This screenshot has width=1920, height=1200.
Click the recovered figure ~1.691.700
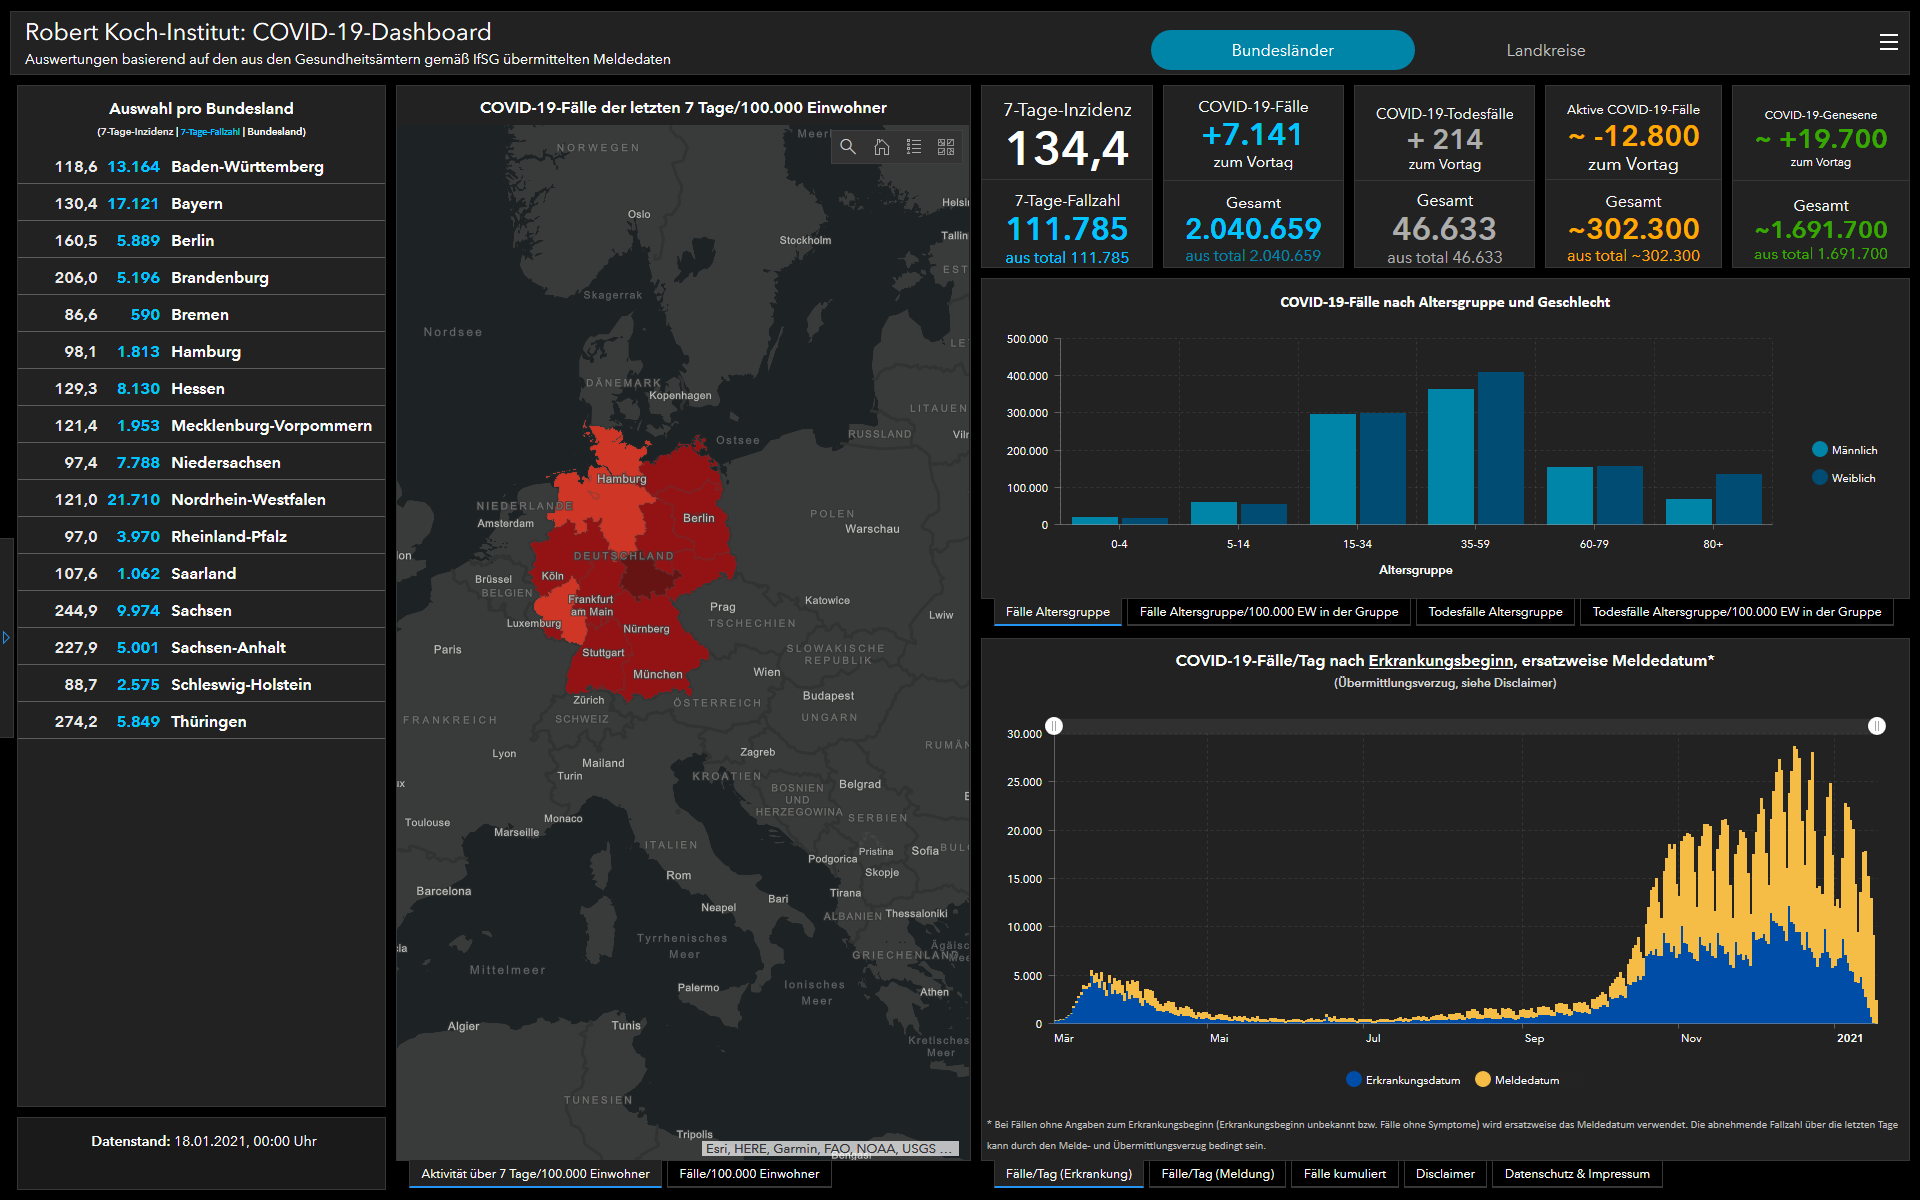(x=1821, y=230)
